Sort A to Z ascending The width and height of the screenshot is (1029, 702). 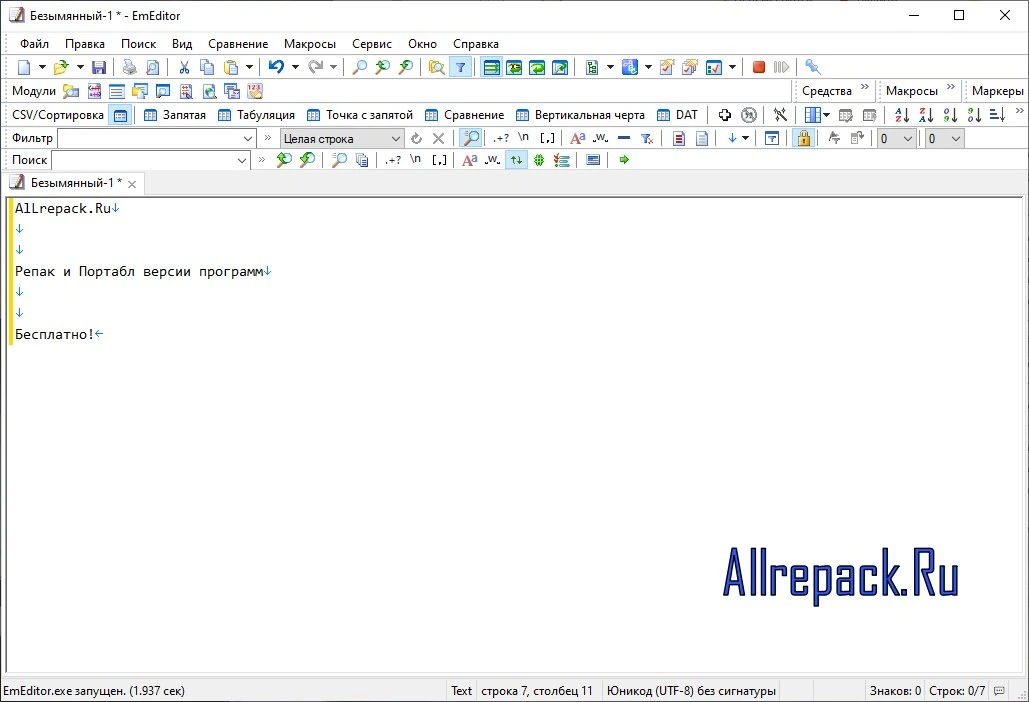click(902, 115)
